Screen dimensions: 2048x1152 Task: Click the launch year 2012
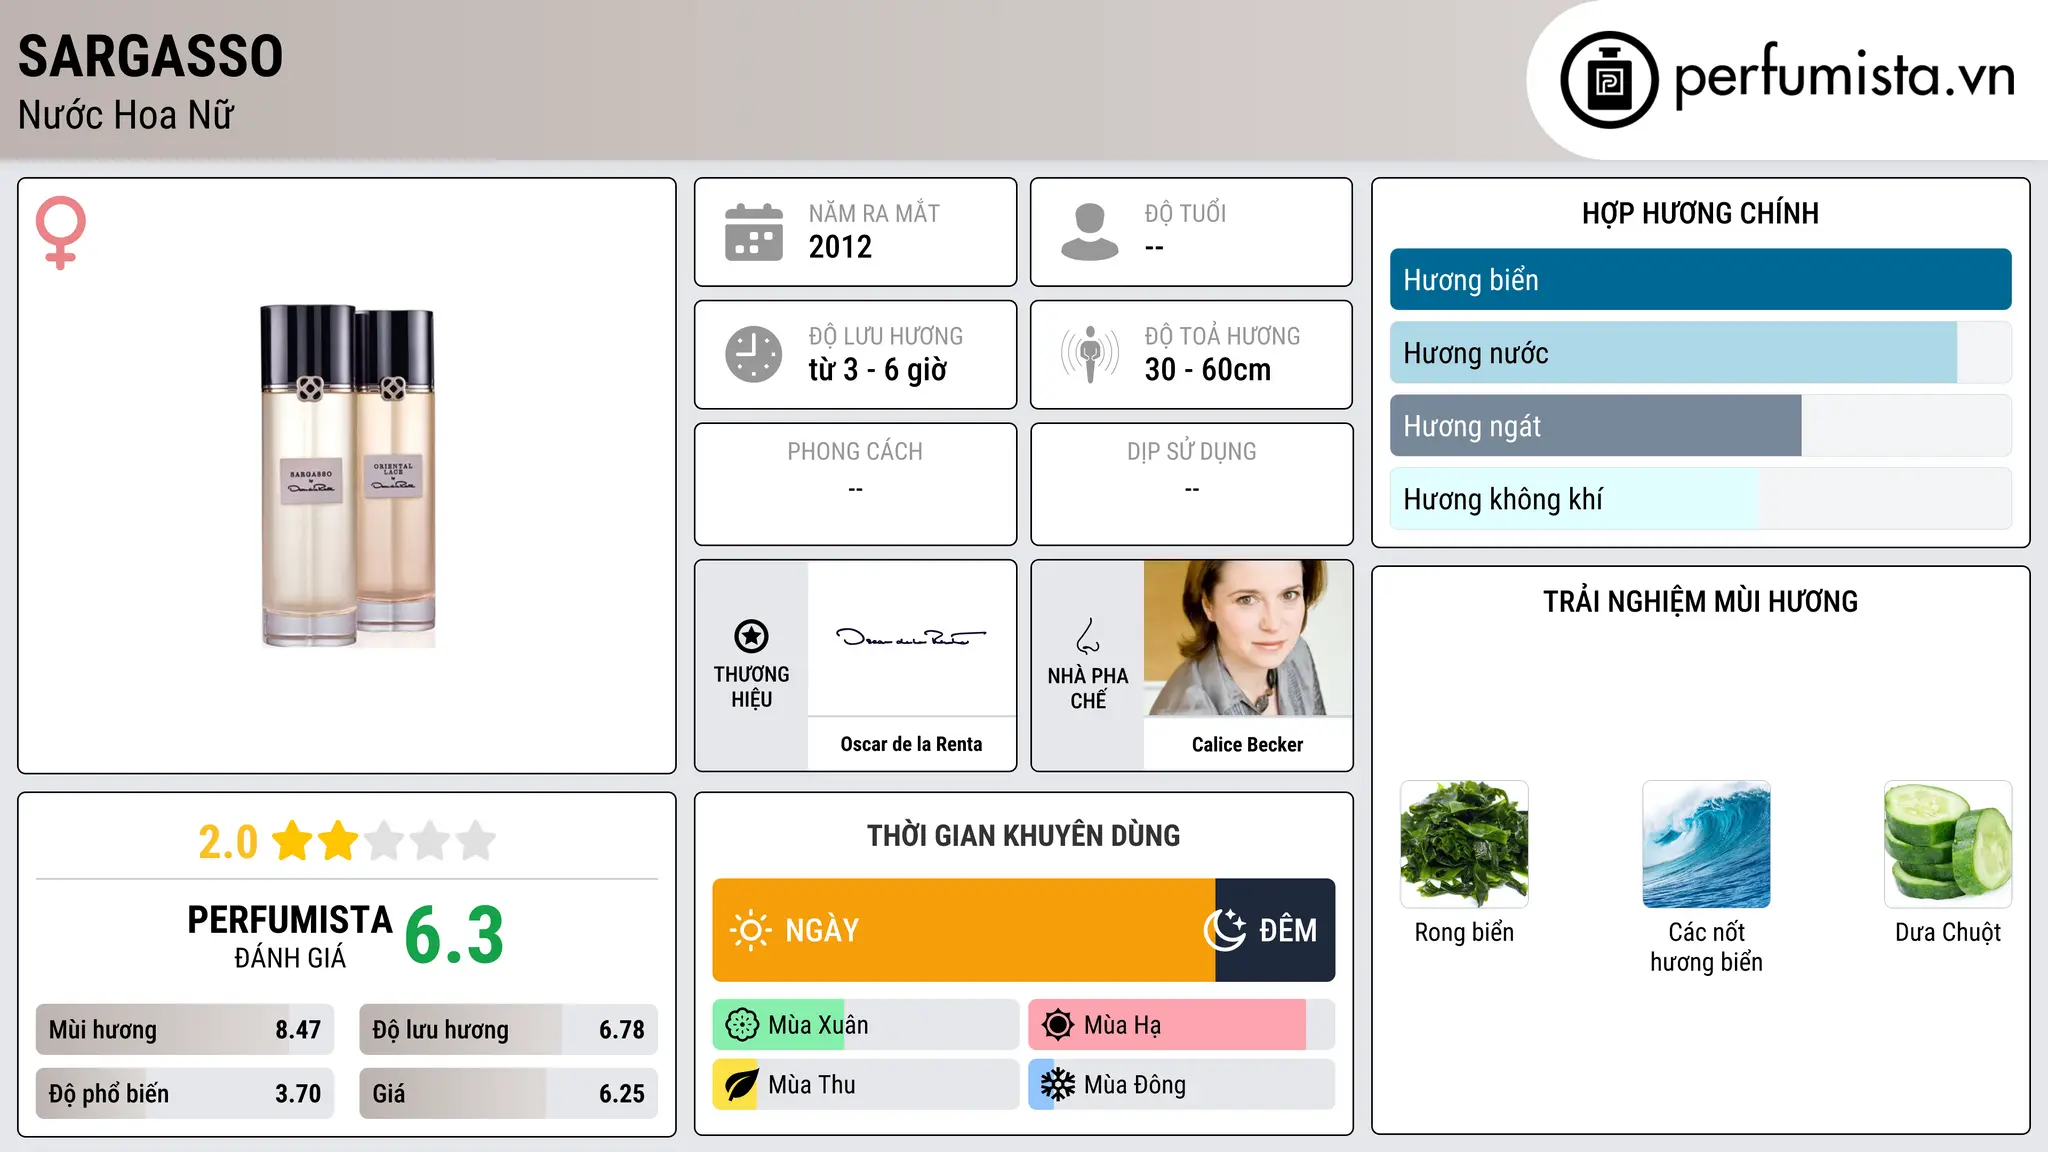[840, 247]
